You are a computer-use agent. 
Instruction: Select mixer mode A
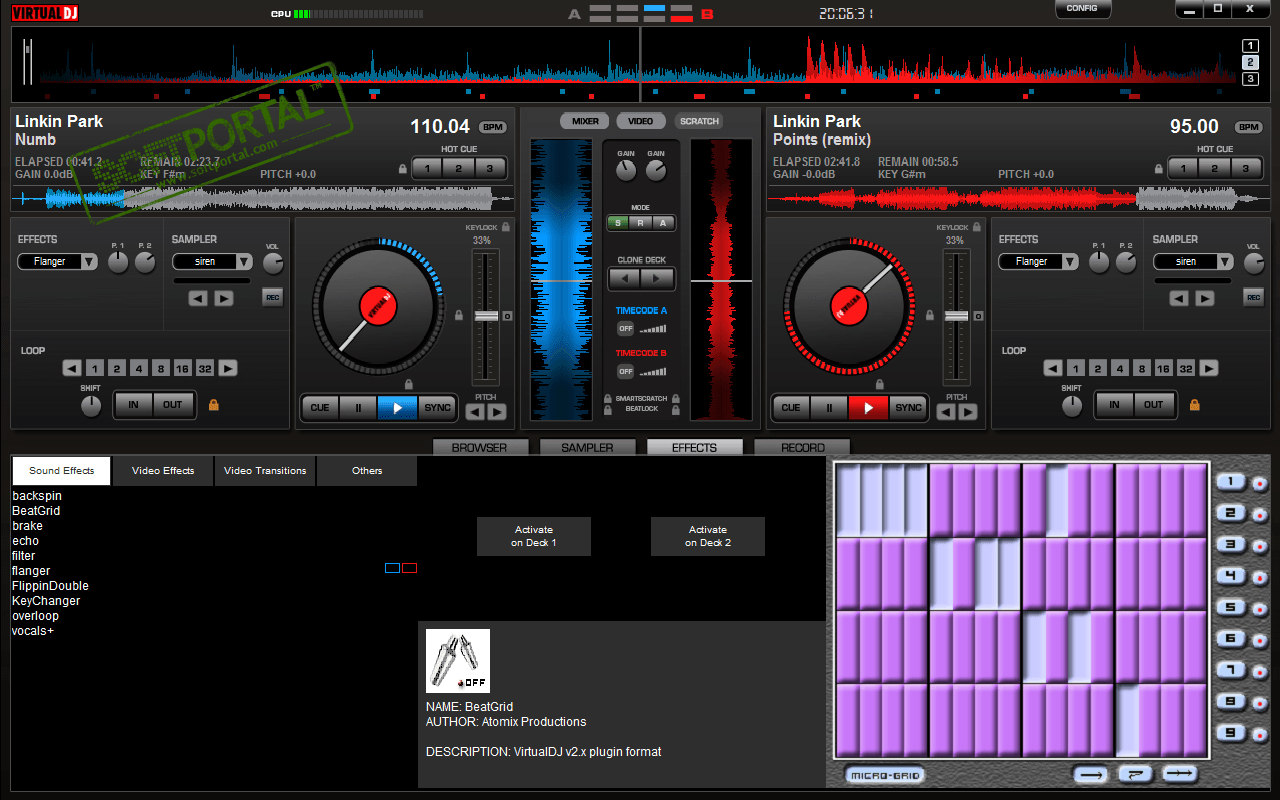[662, 223]
